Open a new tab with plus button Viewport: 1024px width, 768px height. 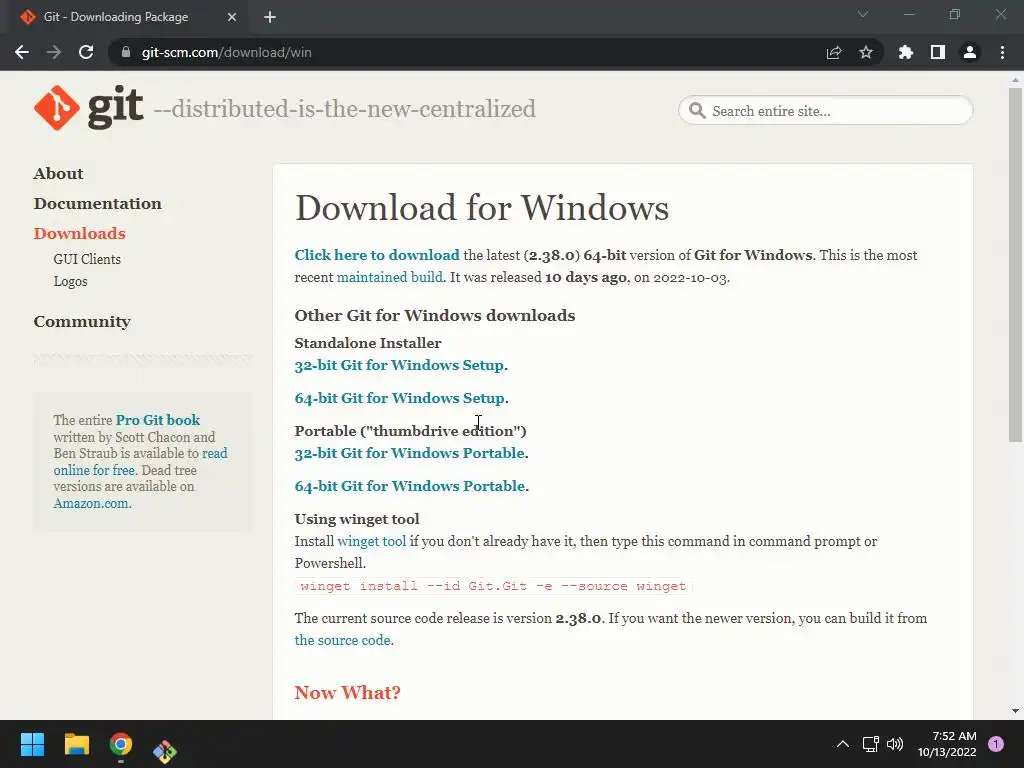270,17
